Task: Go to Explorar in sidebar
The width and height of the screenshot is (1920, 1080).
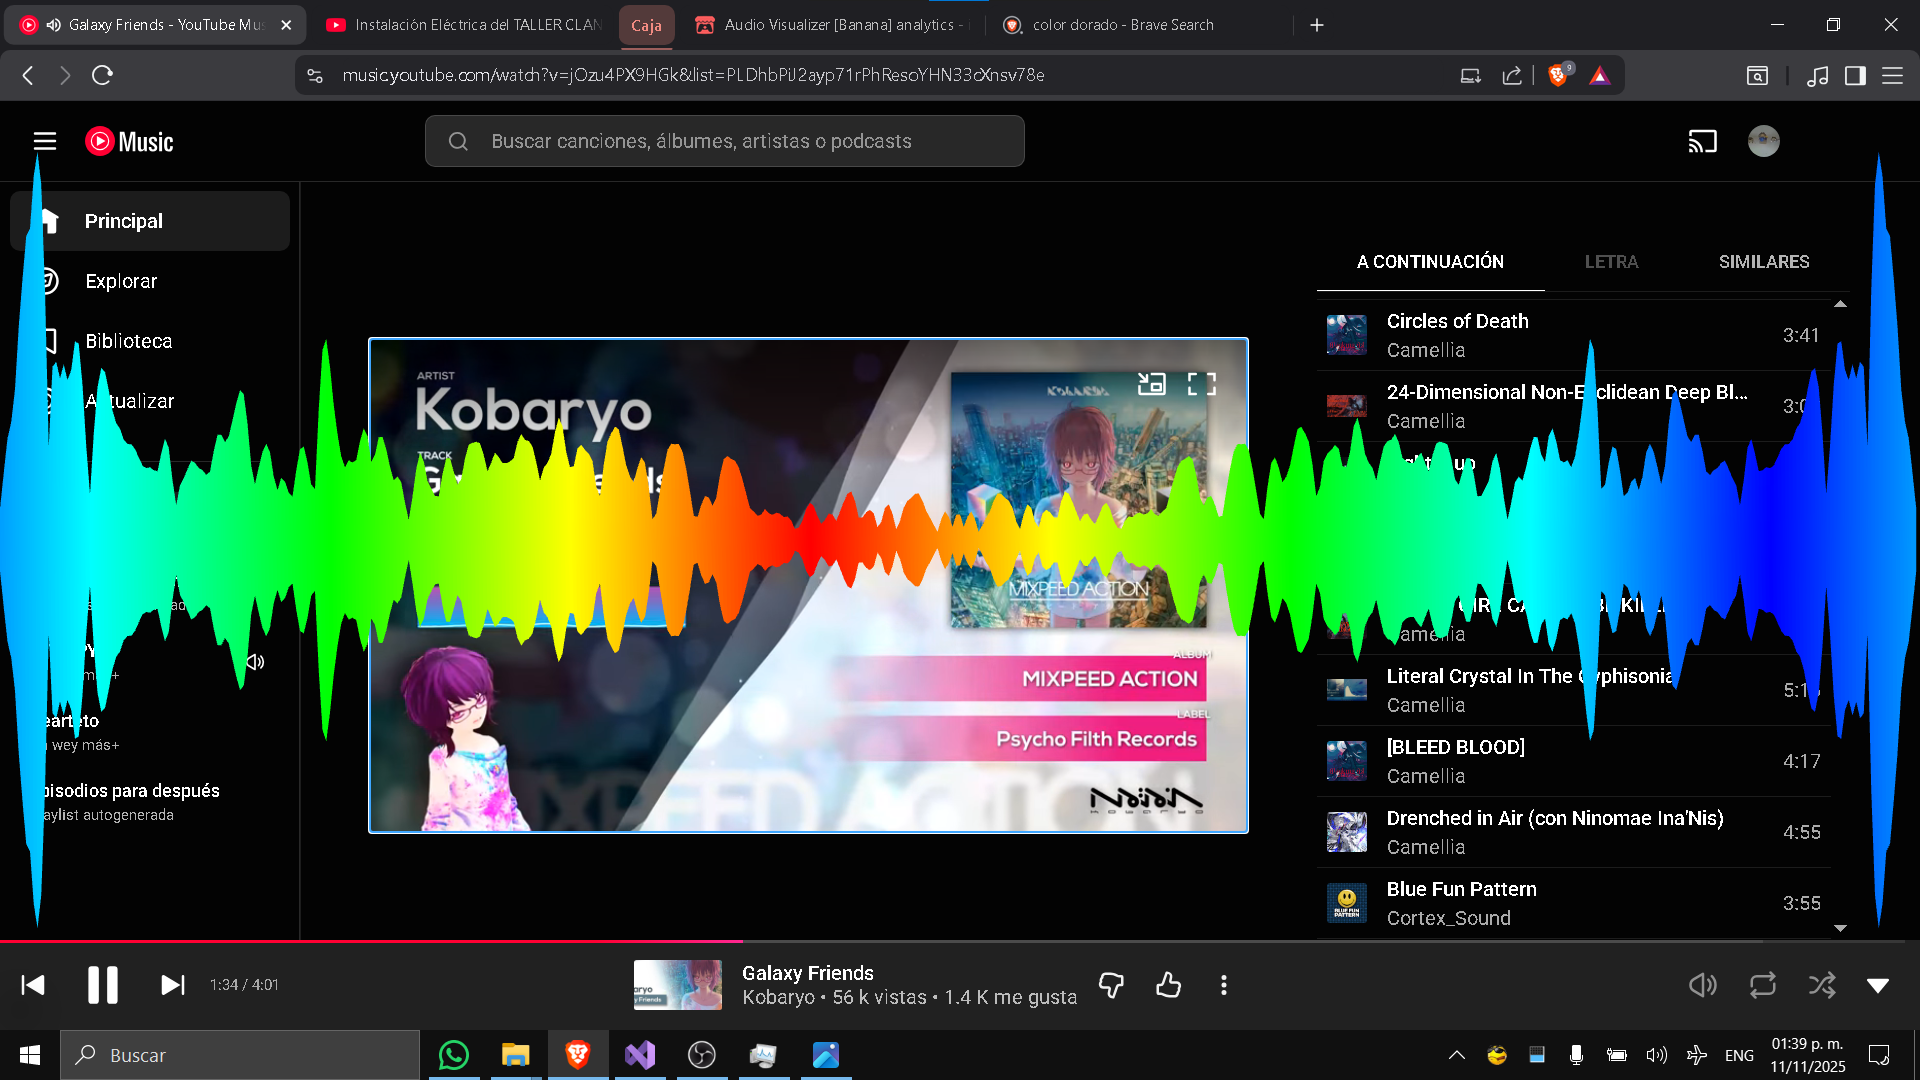Action: coord(121,281)
